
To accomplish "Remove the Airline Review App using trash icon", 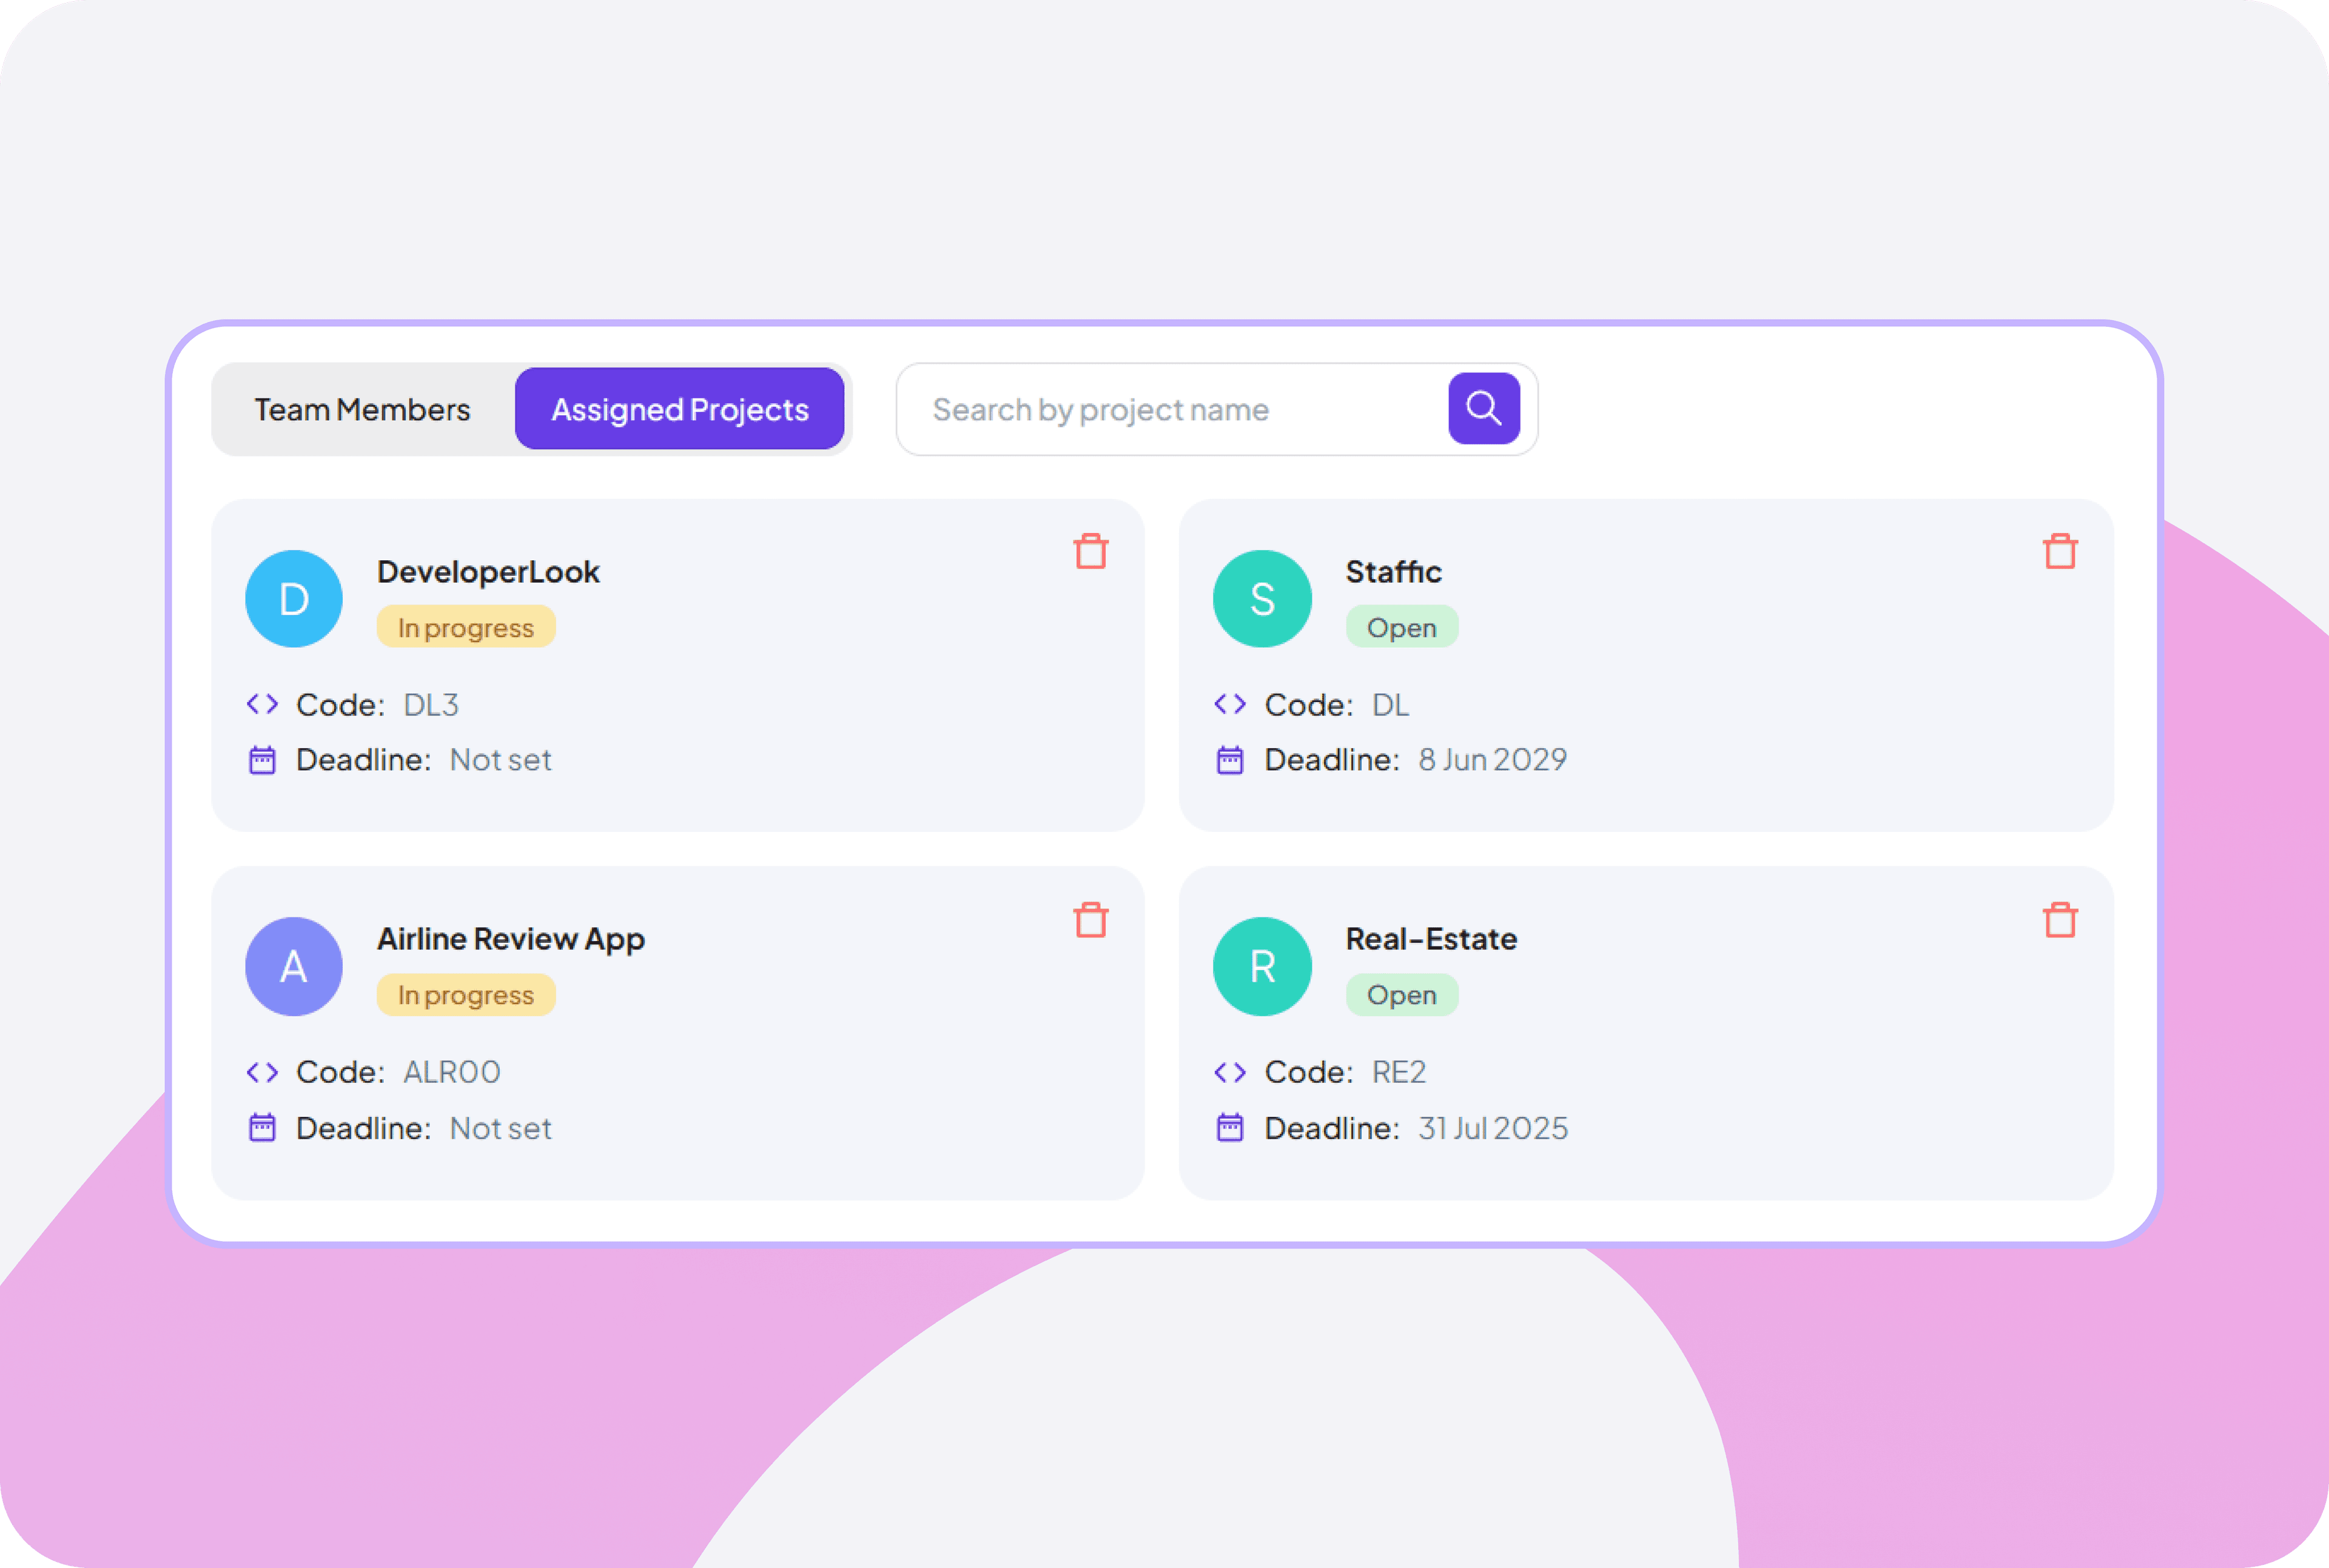I will click(x=1090, y=919).
